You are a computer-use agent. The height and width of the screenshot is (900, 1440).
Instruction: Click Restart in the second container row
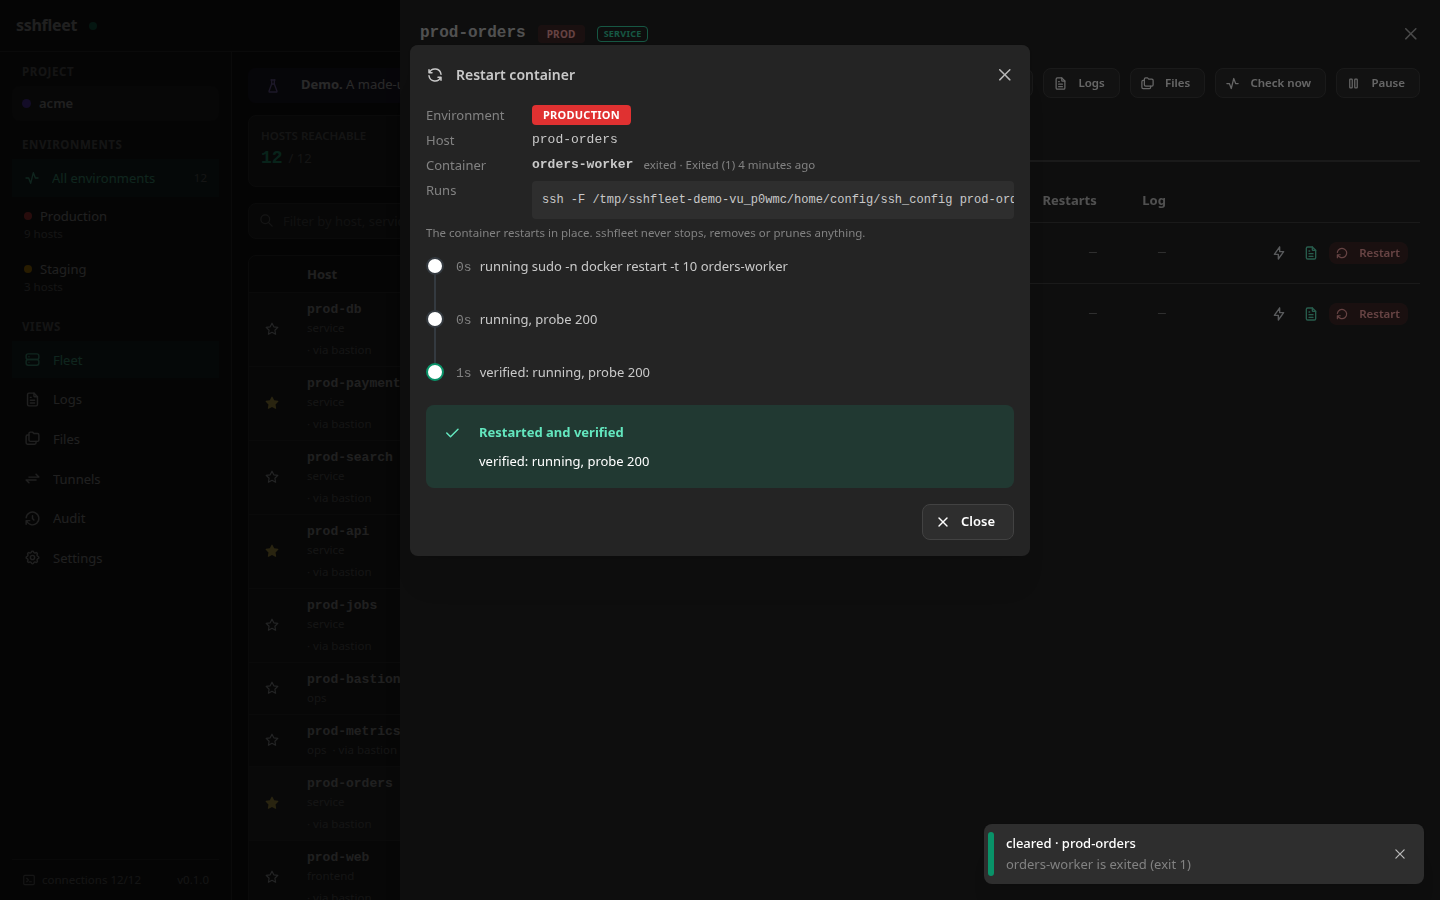tap(1368, 314)
